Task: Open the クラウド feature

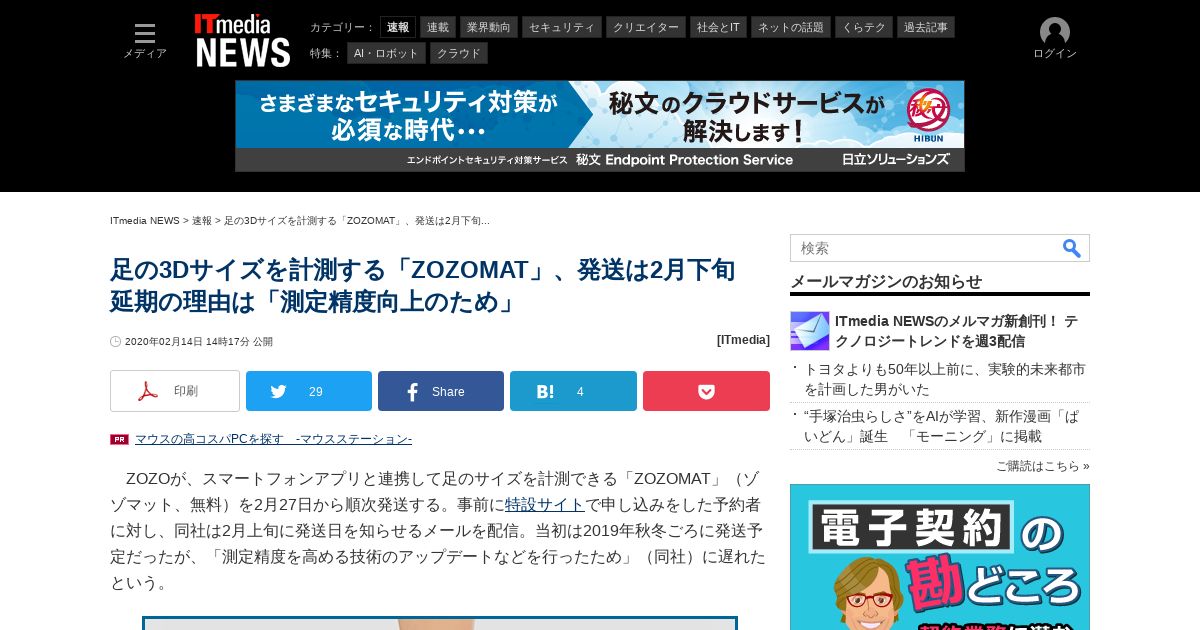Action: [459, 53]
